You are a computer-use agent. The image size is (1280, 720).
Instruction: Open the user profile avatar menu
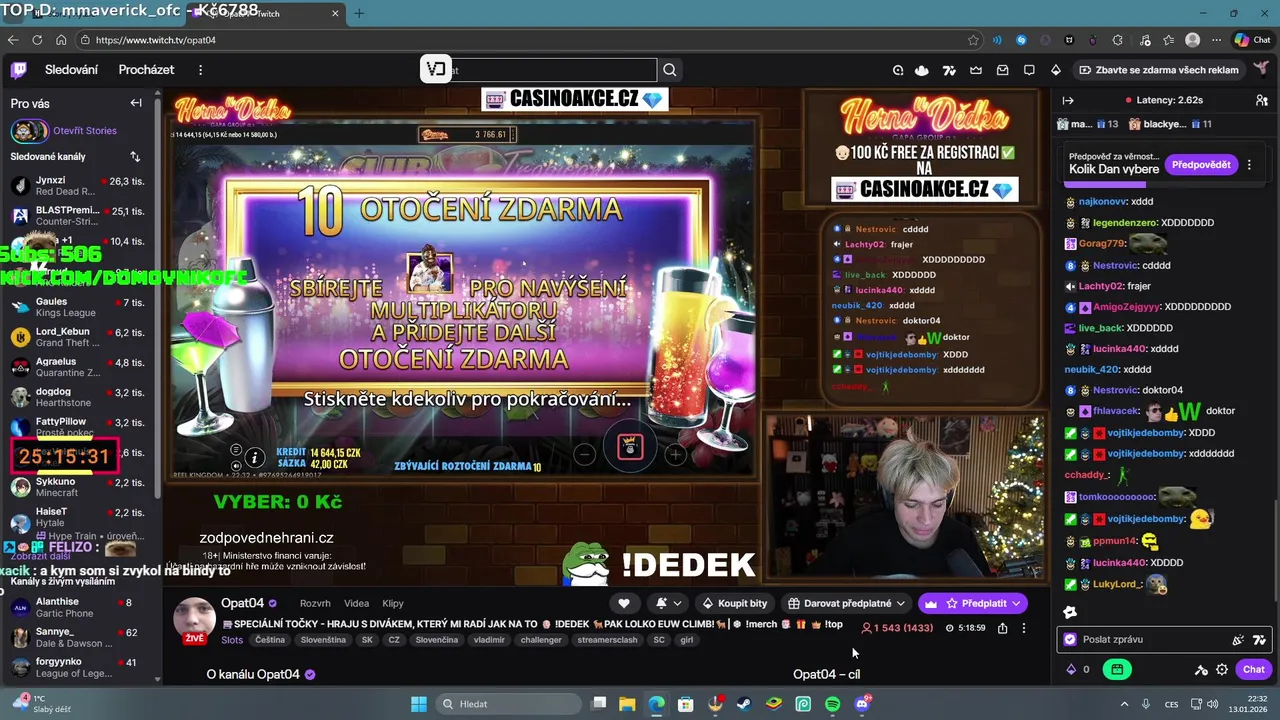(1262, 69)
